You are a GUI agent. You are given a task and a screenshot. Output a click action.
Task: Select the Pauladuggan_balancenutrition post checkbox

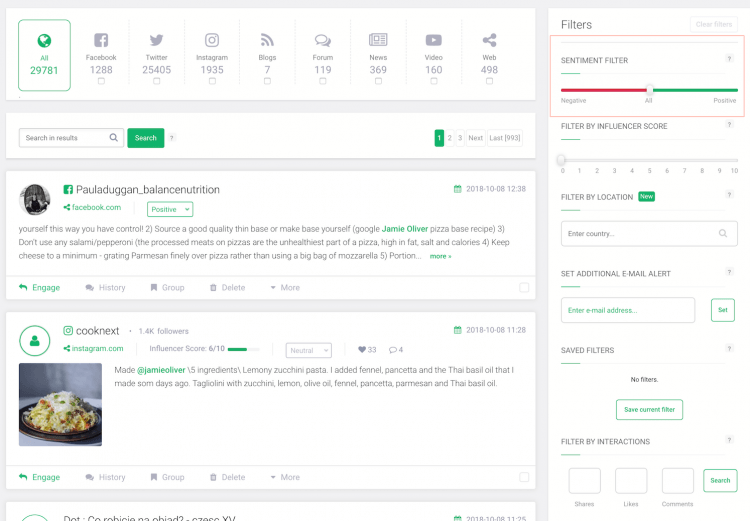524,288
